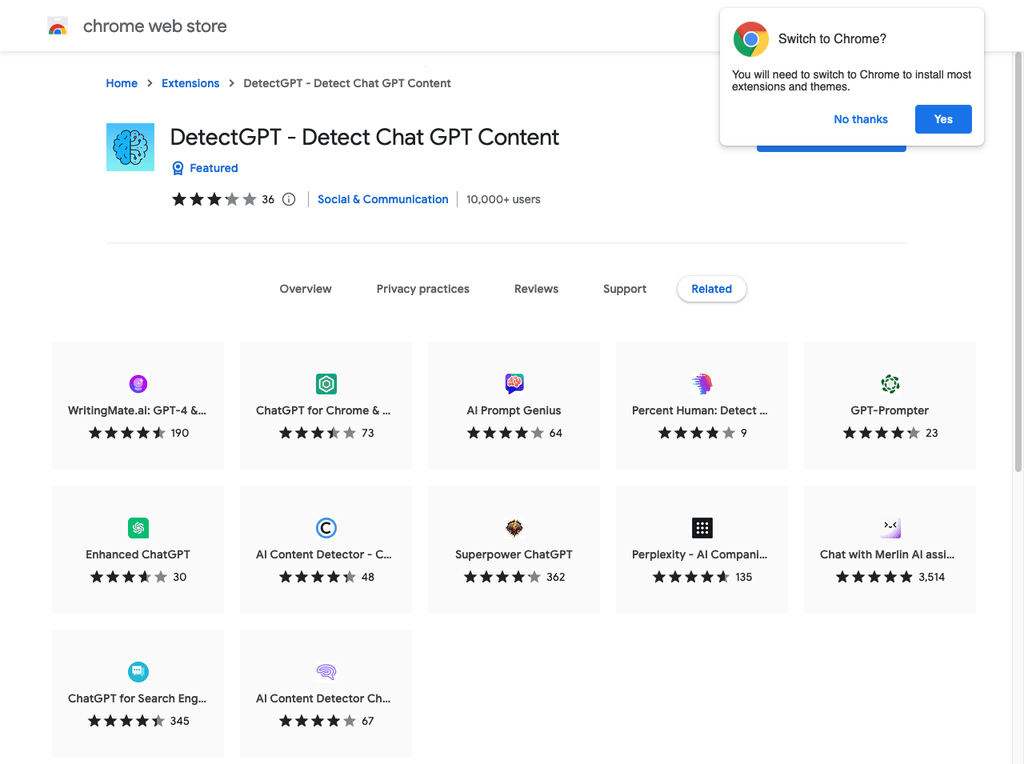Click the ChatGPT for Chrome extension icon
Screen dimensions: 1024x764
(325, 383)
